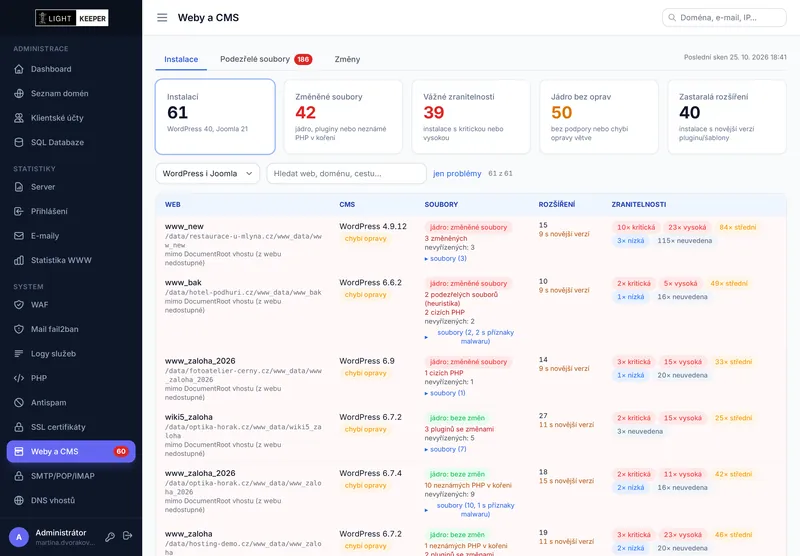
Task: Click the 60 badge on Weby a CMS
Action: click(121, 451)
